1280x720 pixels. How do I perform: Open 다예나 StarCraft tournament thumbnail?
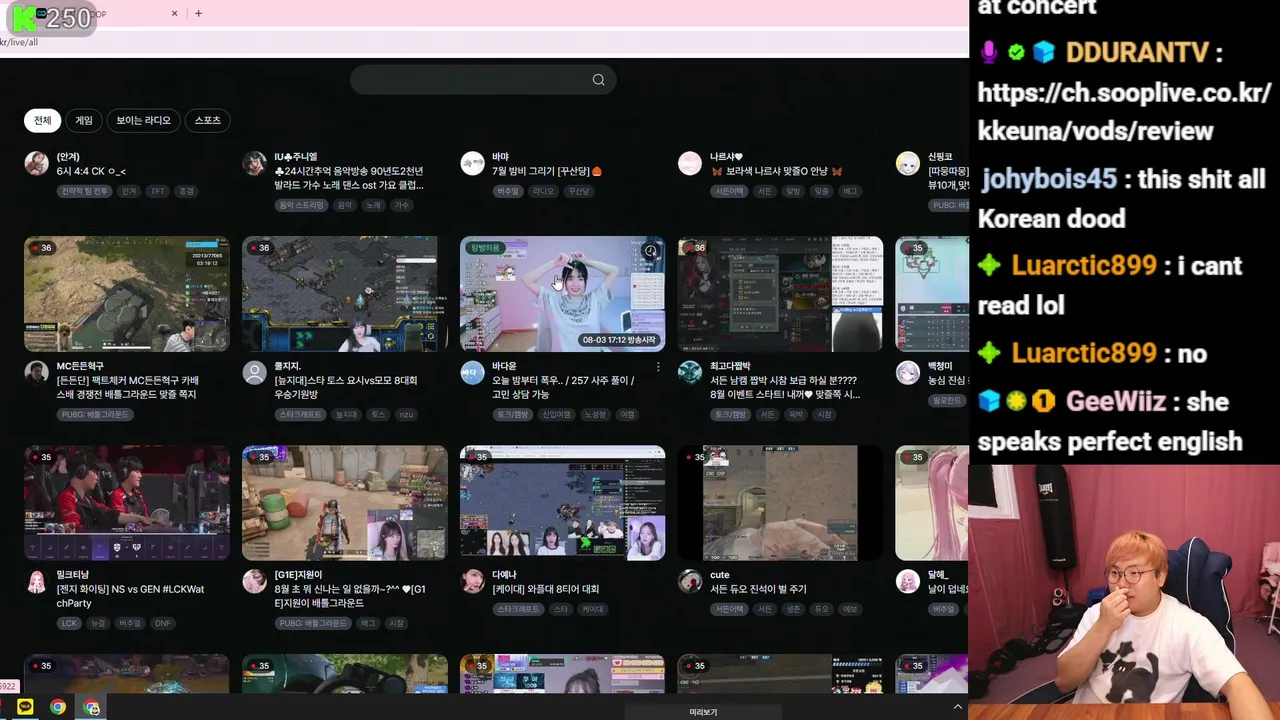coord(563,503)
